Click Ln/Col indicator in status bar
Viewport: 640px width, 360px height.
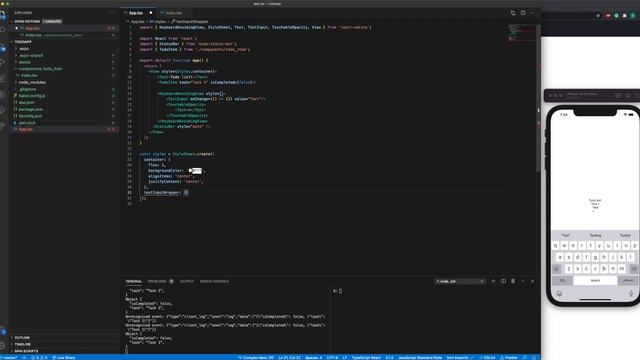coord(289,358)
